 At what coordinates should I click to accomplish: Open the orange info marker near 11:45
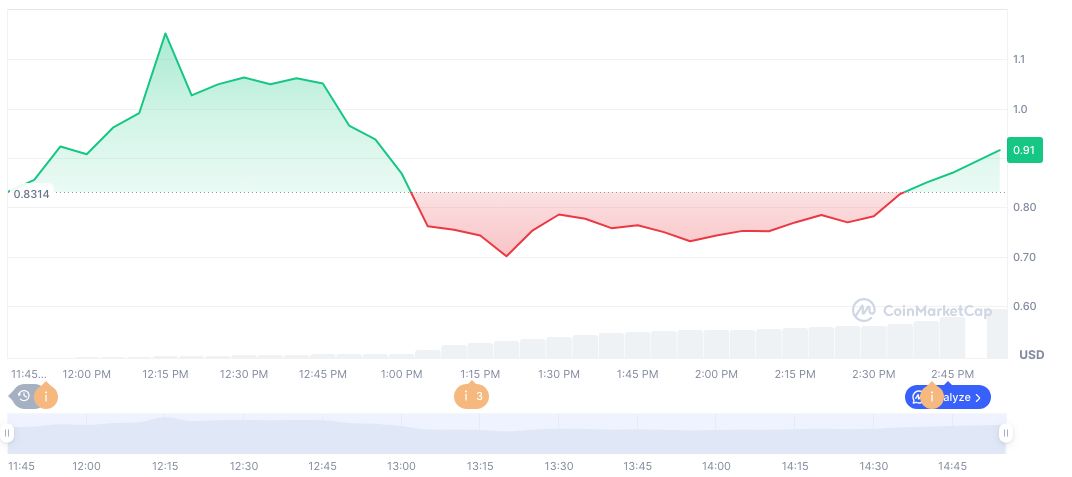45,396
